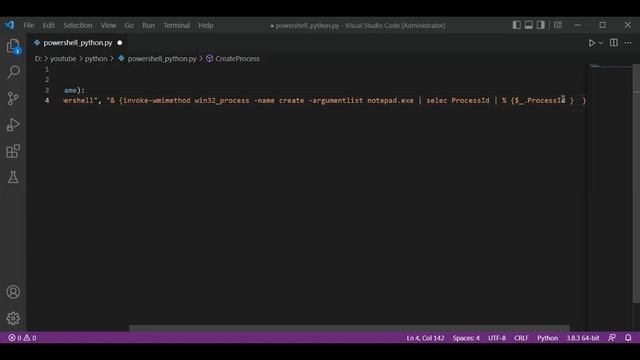Select the 3.8.3 64-bit Python interpreter
Viewport: 640px width, 360px height.
click(x=582, y=338)
